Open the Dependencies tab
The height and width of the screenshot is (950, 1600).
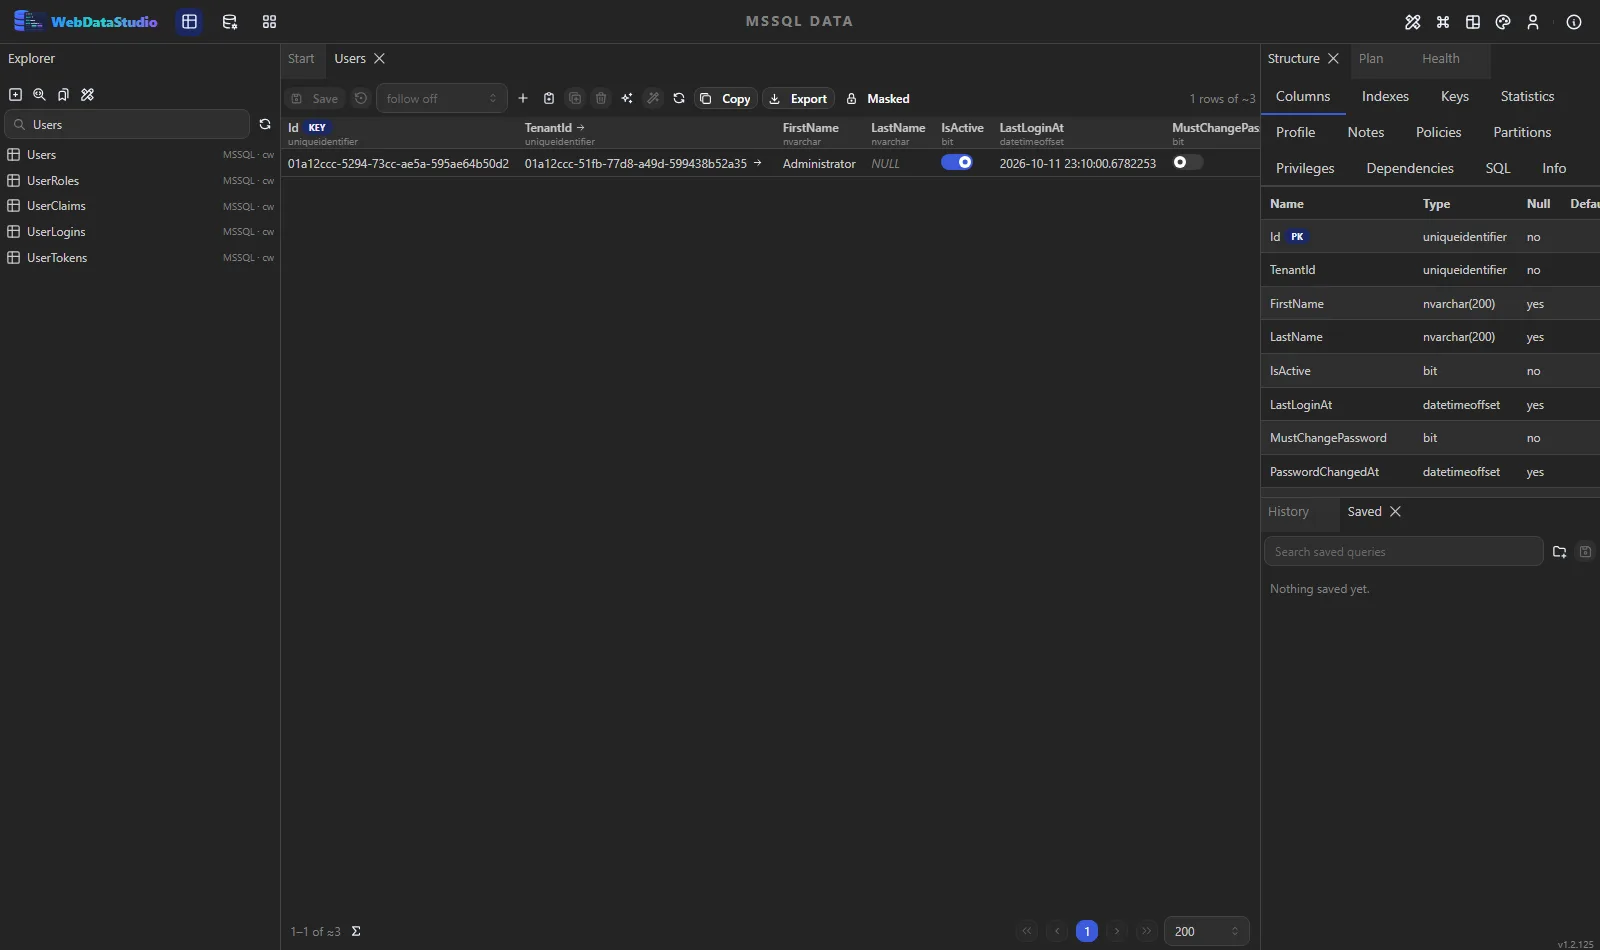point(1410,168)
